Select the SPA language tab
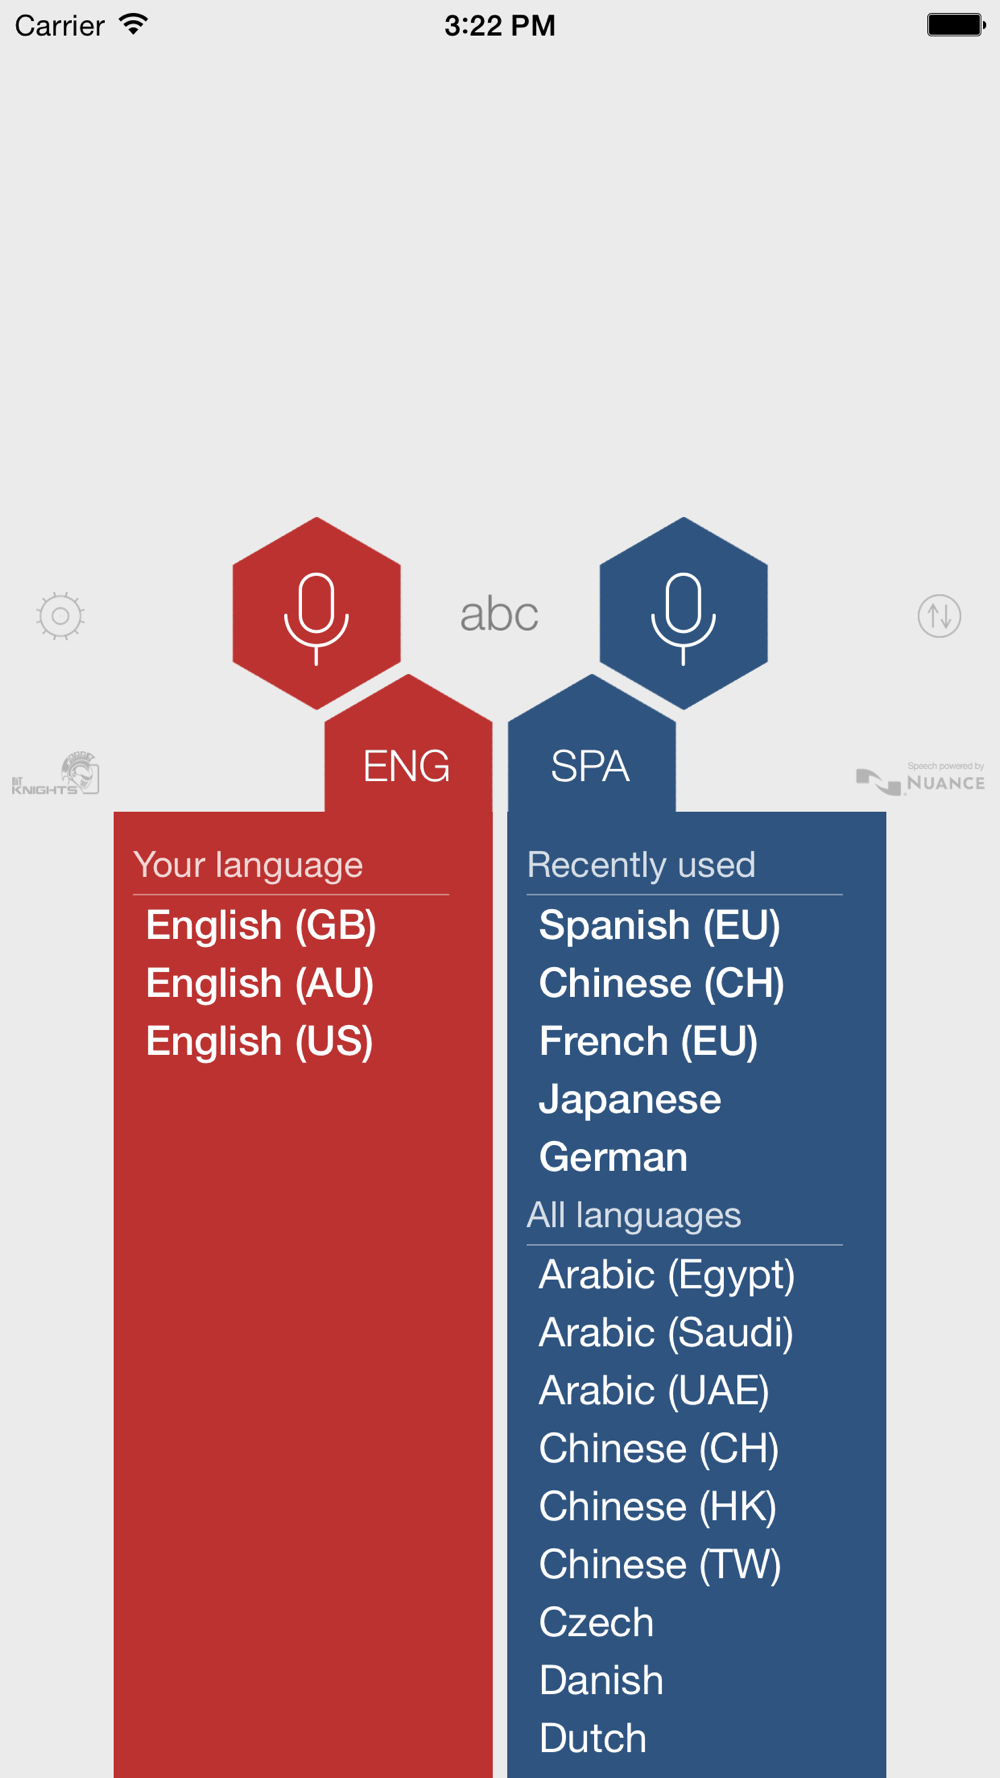The height and width of the screenshot is (1778, 1000). pyautogui.click(x=591, y=766)
